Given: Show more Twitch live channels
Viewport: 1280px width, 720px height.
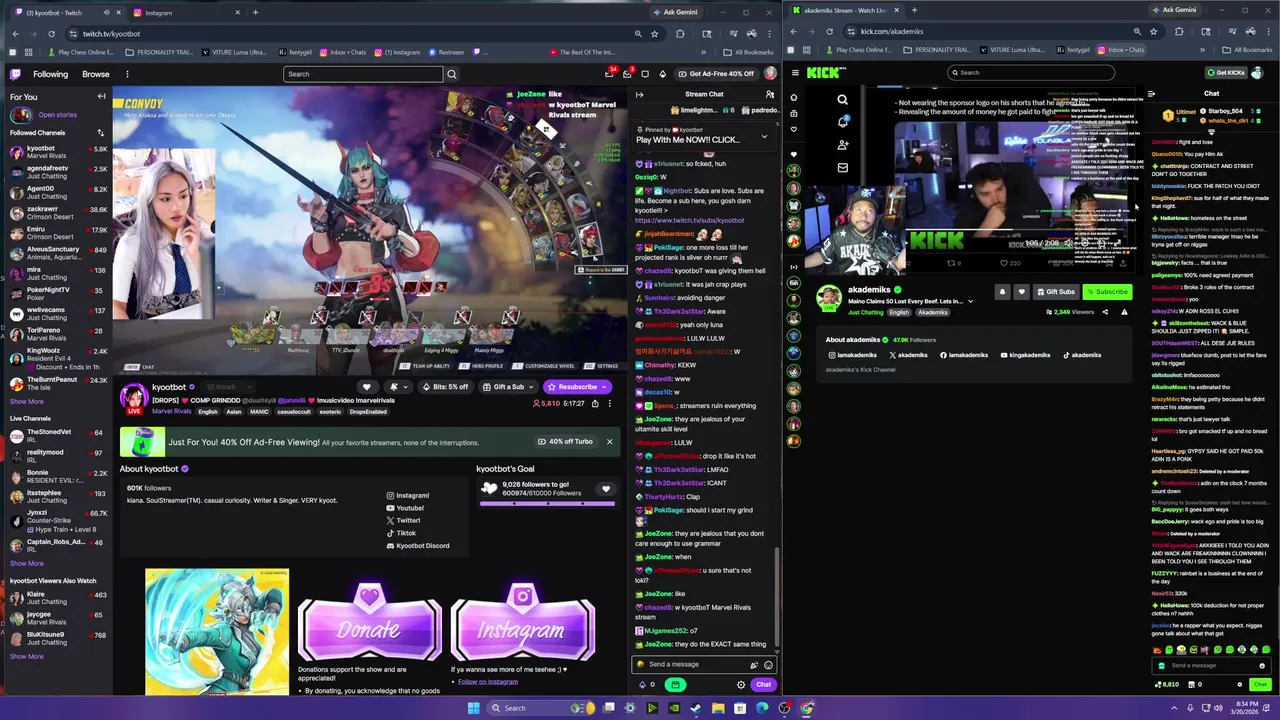Looking at the screenshot, I should pyautogui.click(x=27, y=564).
